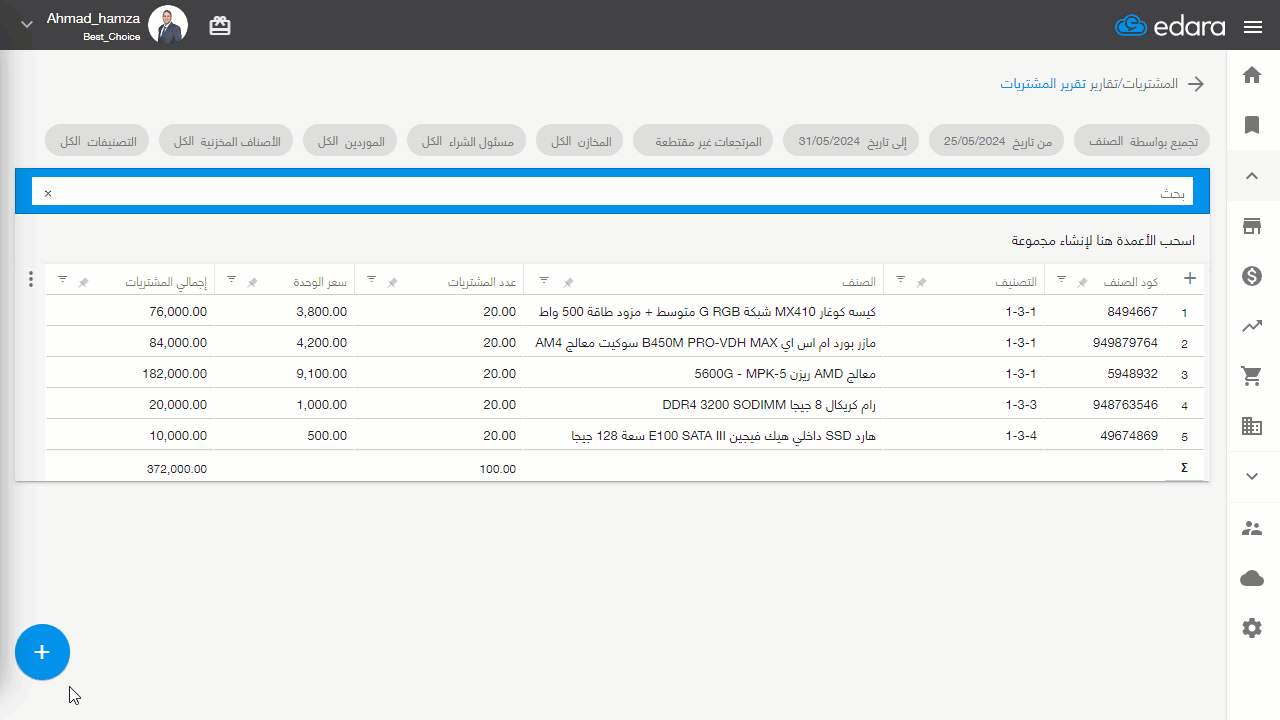Open filter for كود الصنف column

(x=1062, y=279)
